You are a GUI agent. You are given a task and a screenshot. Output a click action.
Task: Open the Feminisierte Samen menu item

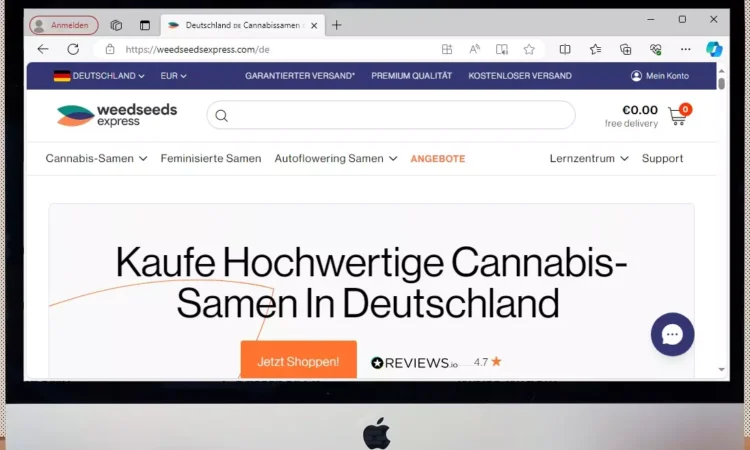(211, 158)
